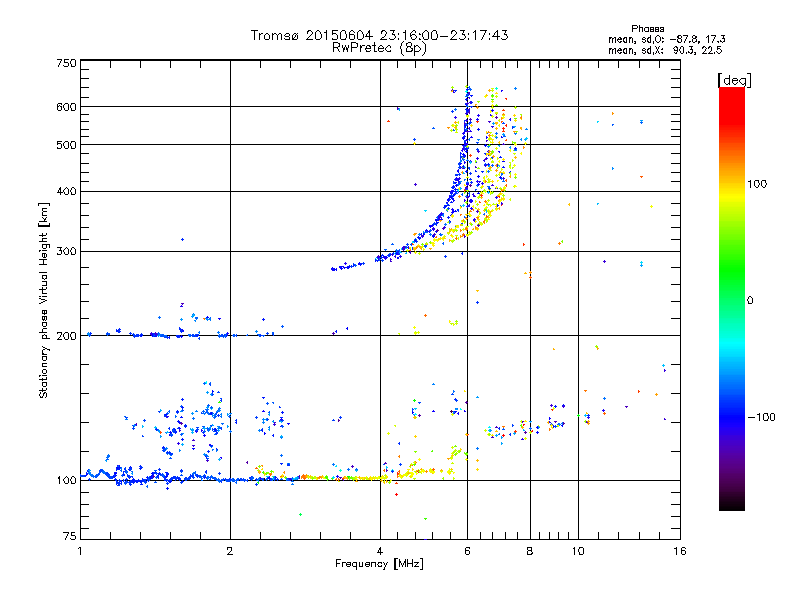Click the '[deg]' colorbar unit label
This screenshot has height=600, width=800.
[x=734, y=80]
